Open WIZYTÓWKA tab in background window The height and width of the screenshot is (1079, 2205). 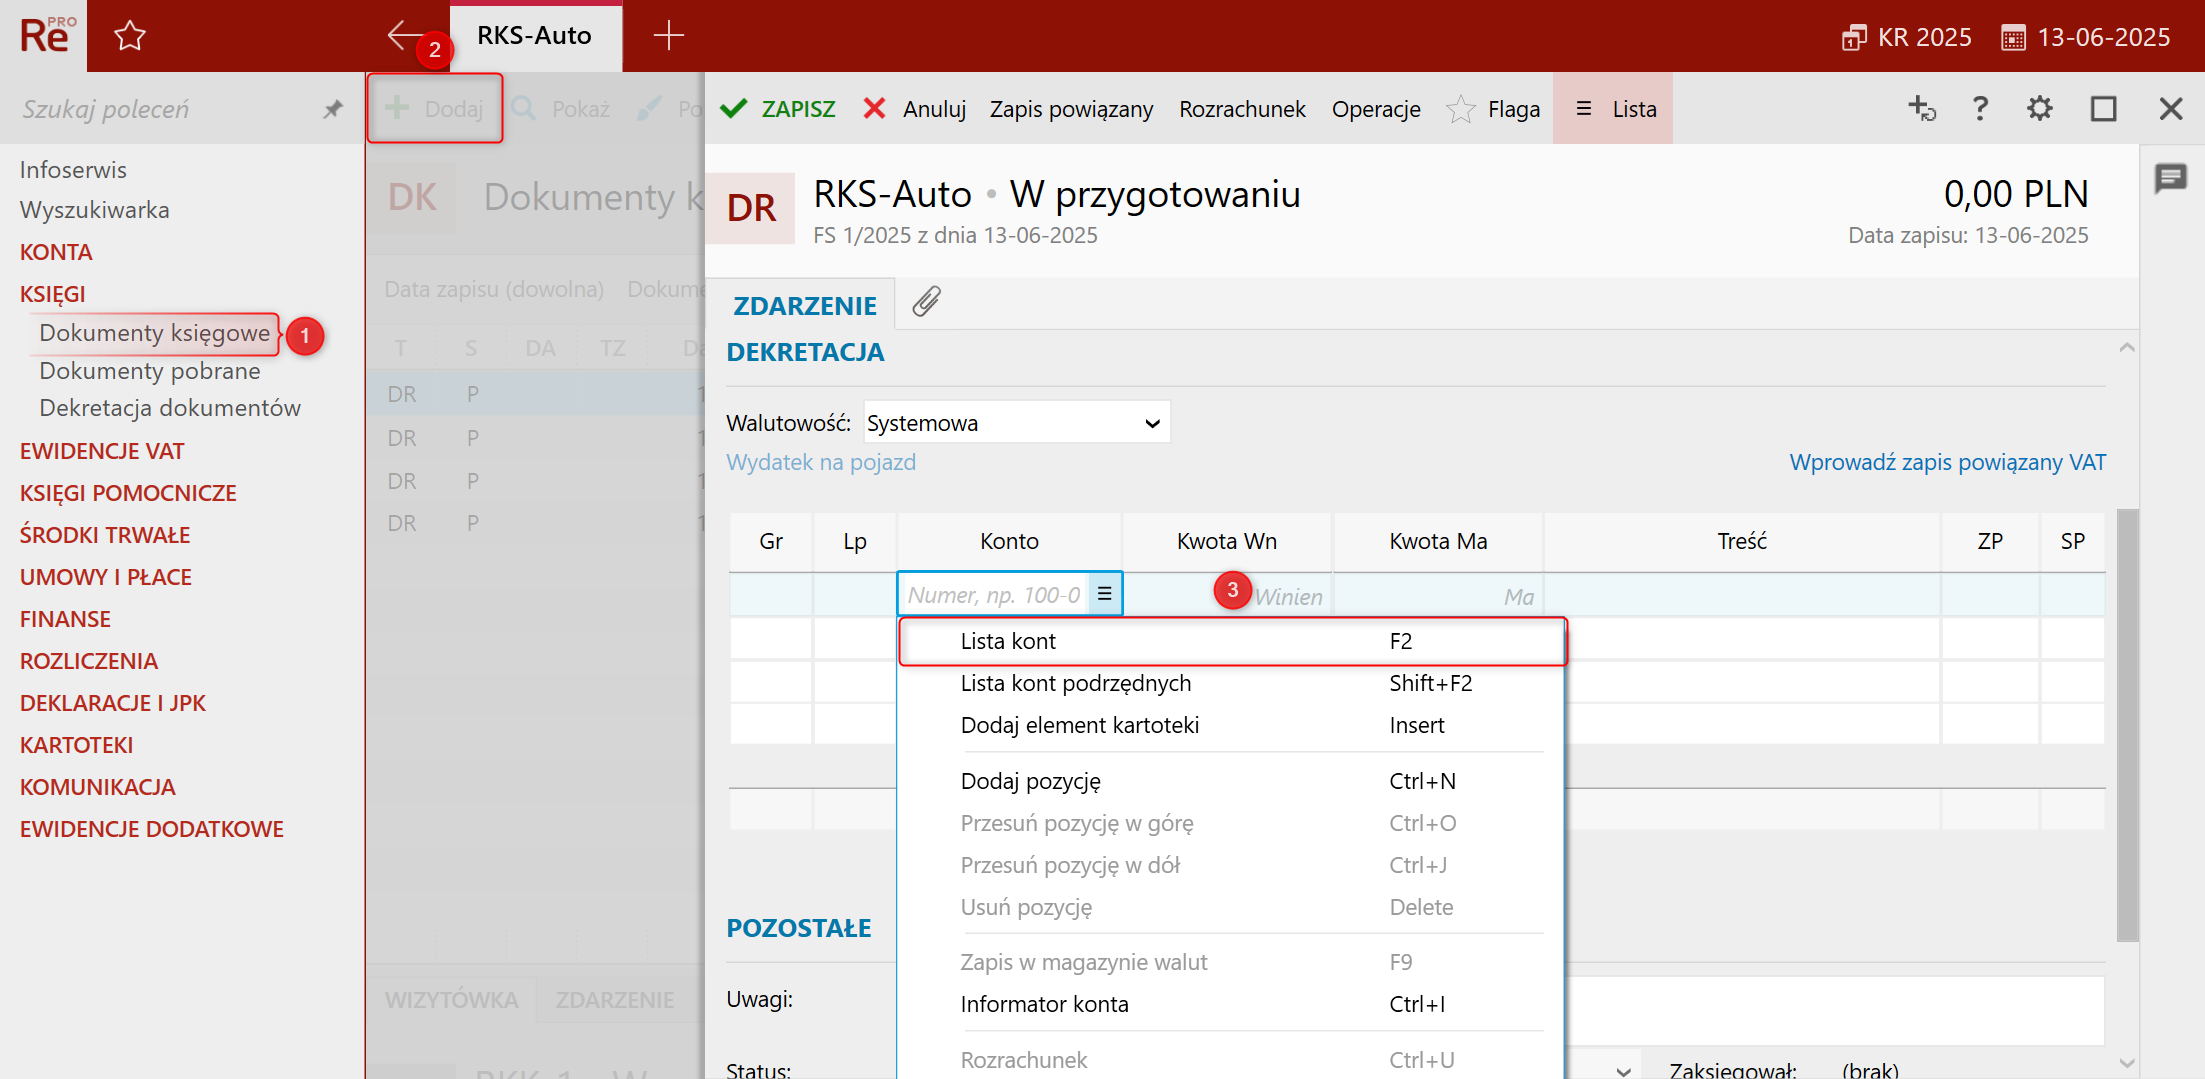coord(452,1000)
